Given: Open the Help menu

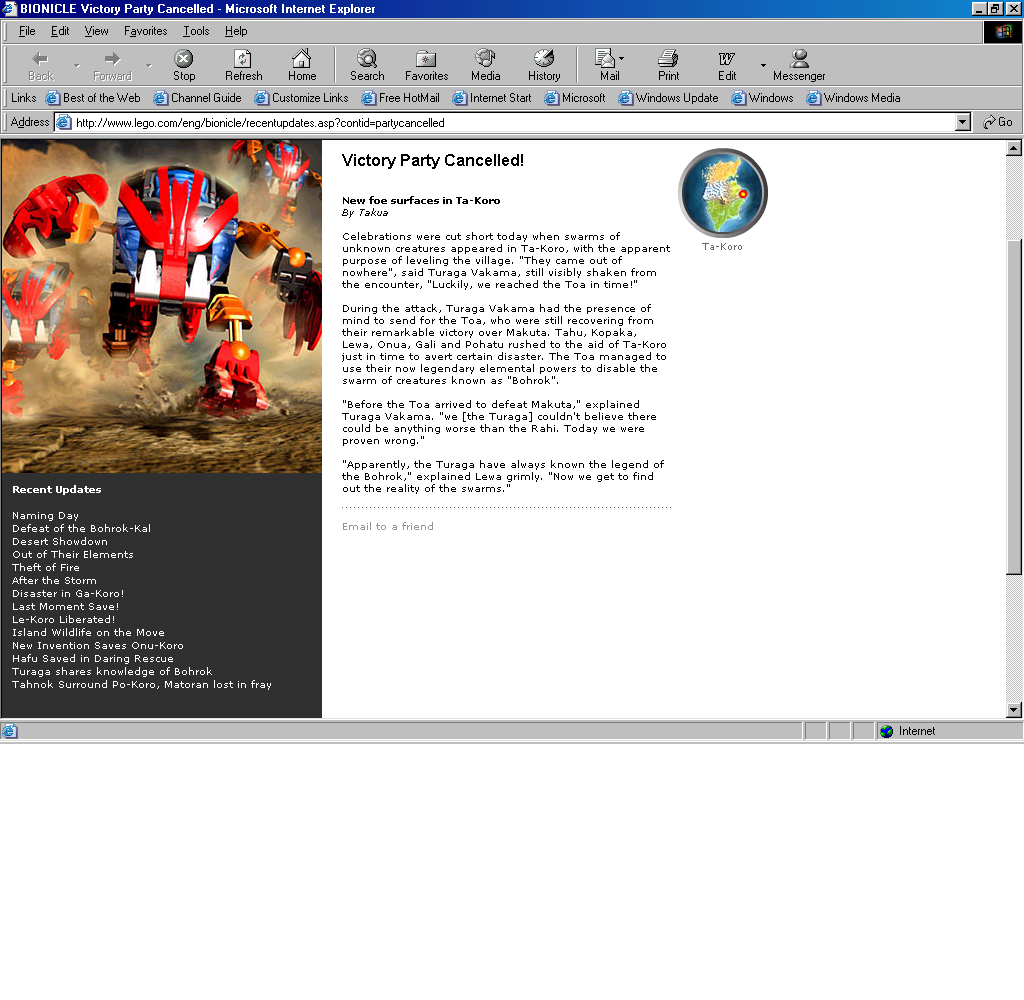Looking at the screenshot, I should click(x=236, y=31).
